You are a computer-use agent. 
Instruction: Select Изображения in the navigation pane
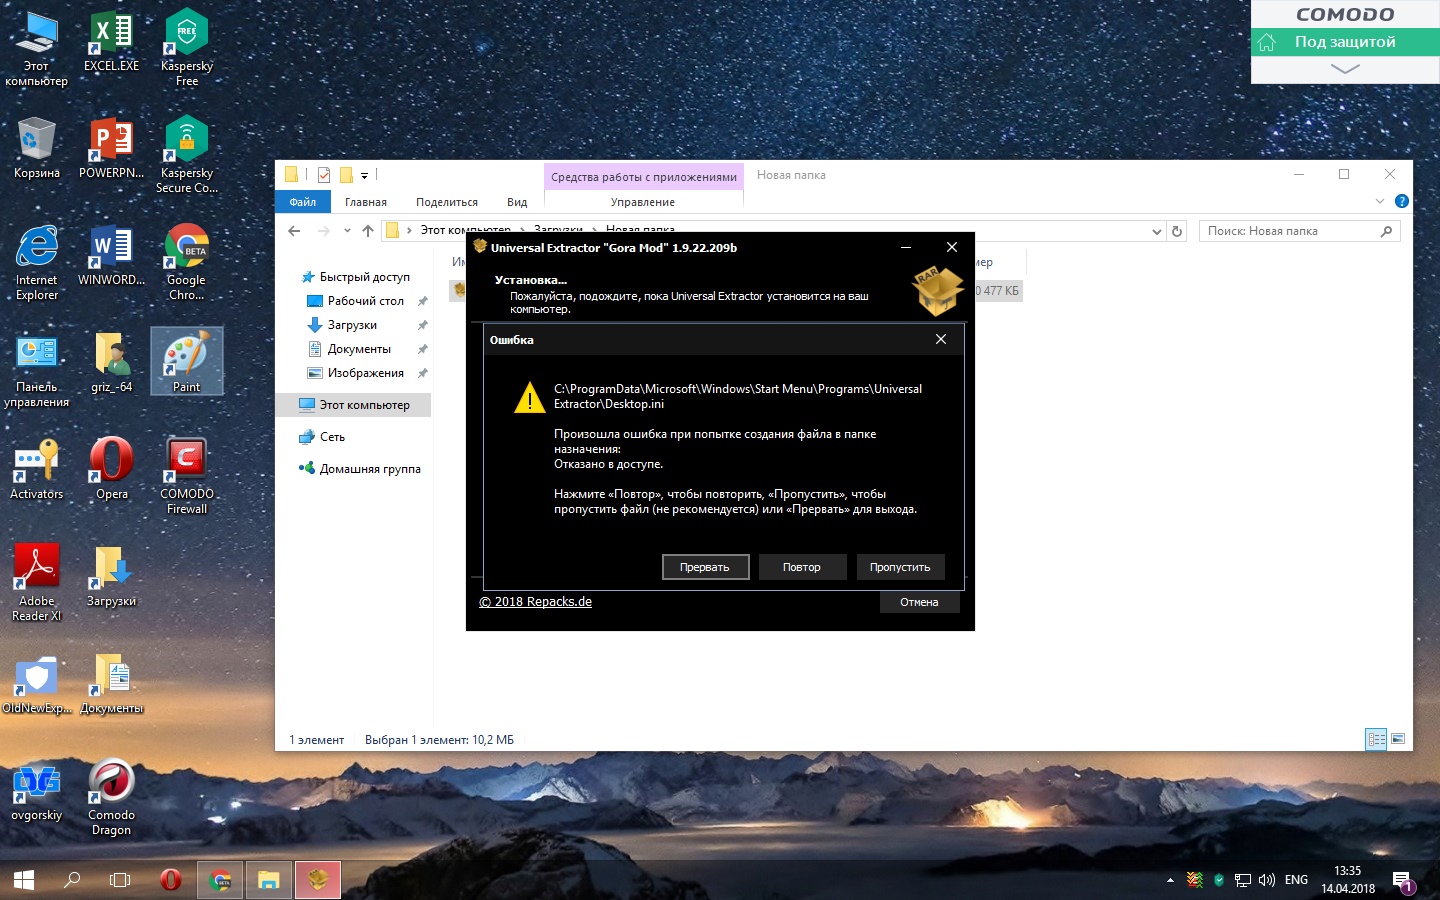click(365, 373)
